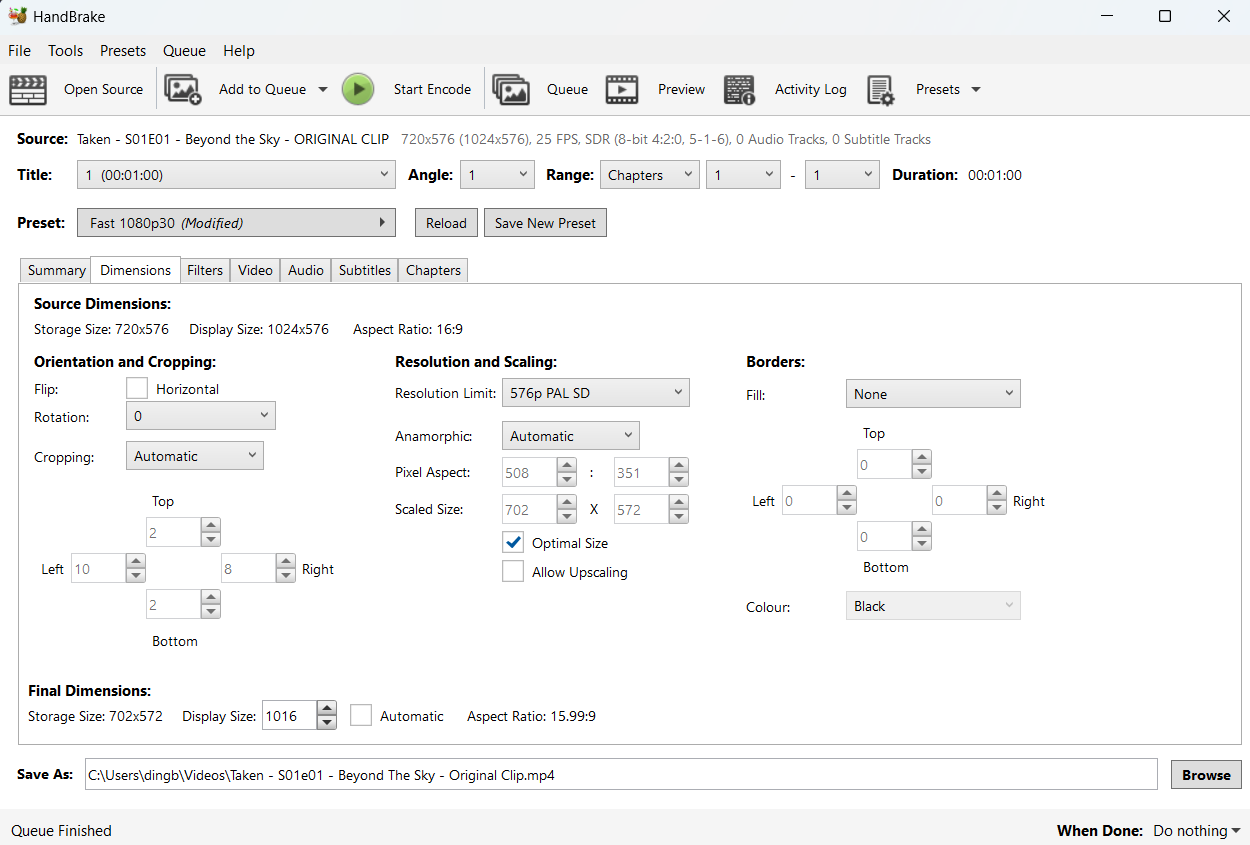Click the HandBrake app logo in title bar
Viewport: 1250px width, 845px height.
[x=17, y=16]
